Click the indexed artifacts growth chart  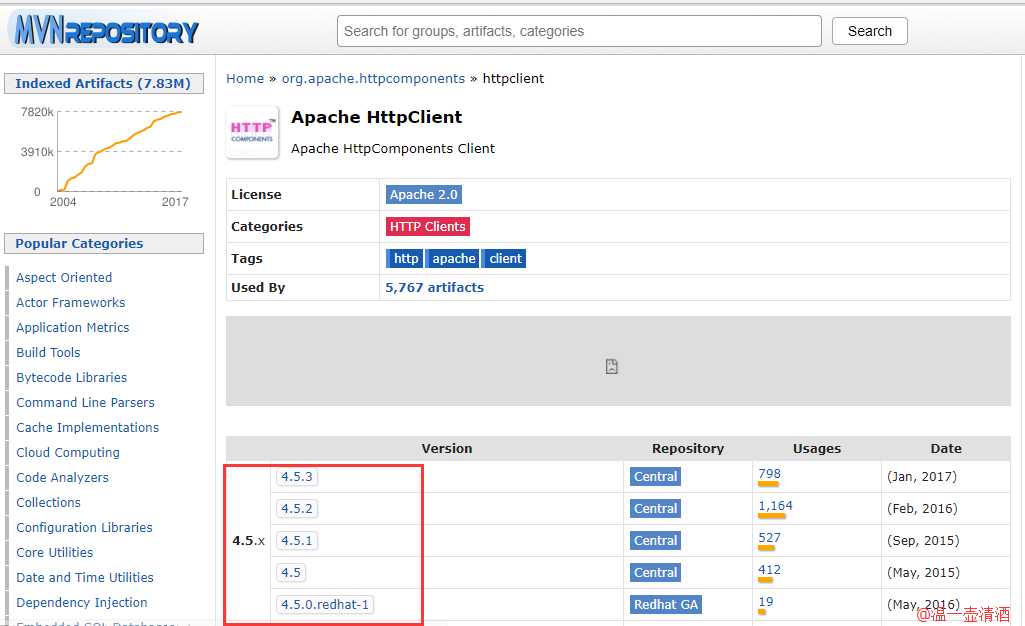pos(105,157)
